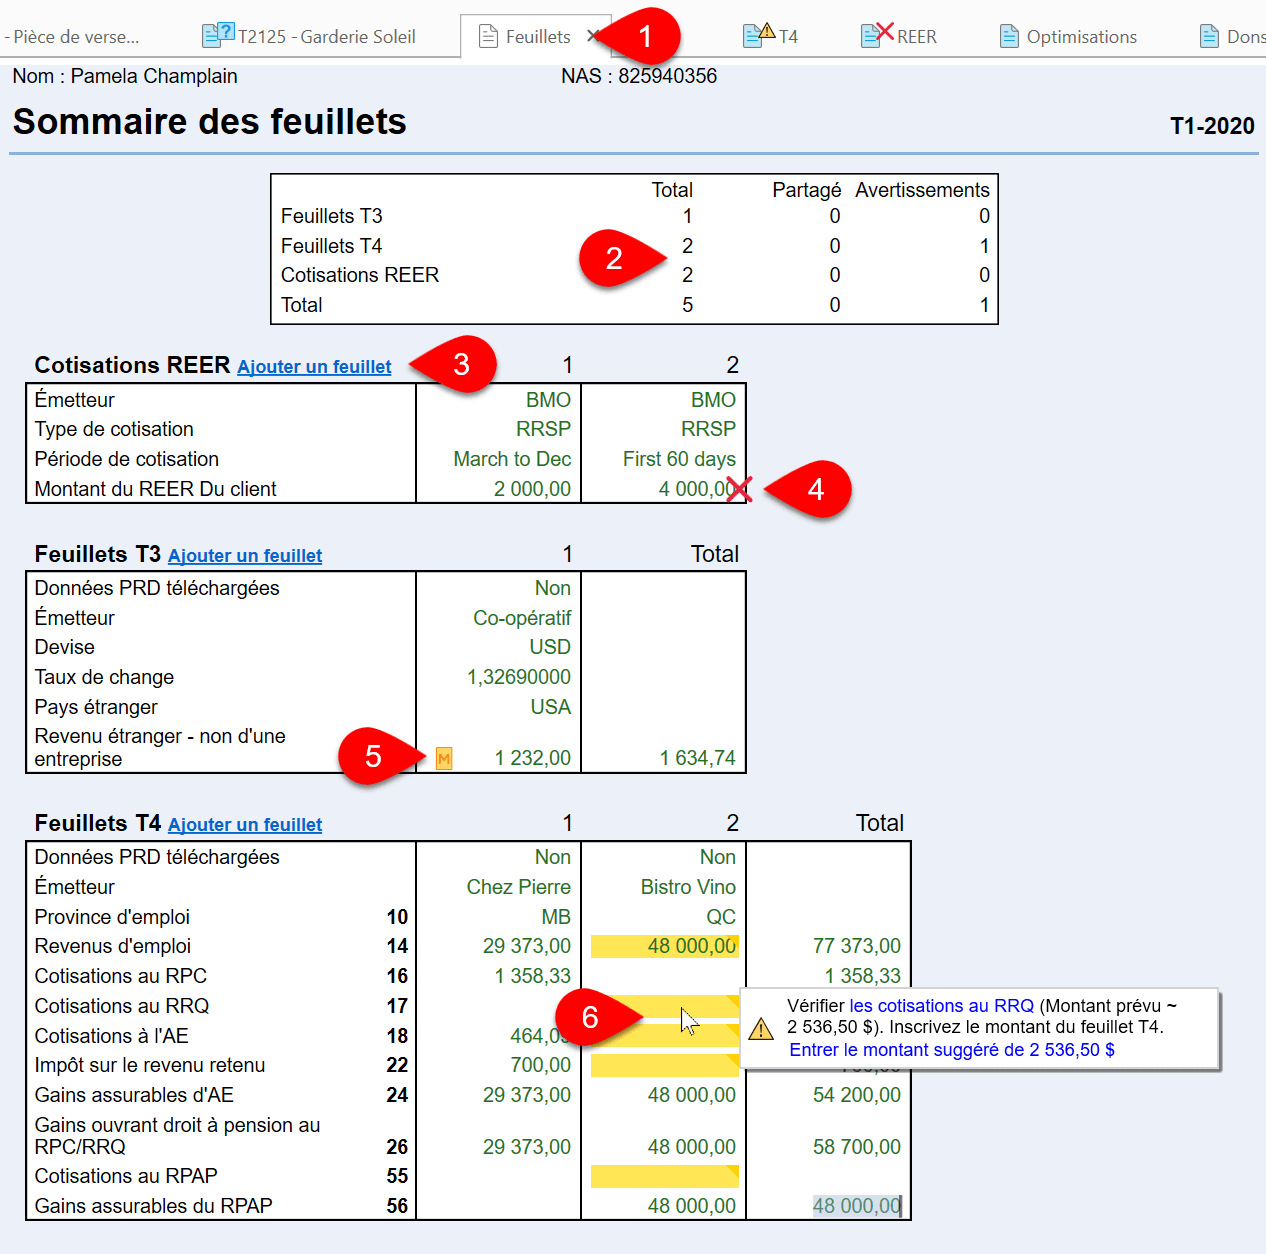Click the Chez Pierre issuer cell

[519, 887]
